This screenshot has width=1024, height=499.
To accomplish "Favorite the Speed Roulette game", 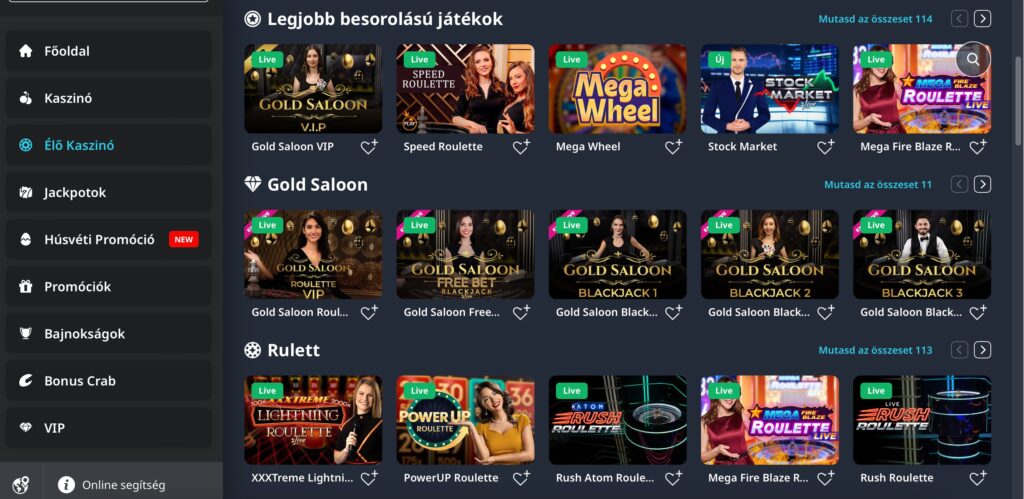I will click(521, 147).
